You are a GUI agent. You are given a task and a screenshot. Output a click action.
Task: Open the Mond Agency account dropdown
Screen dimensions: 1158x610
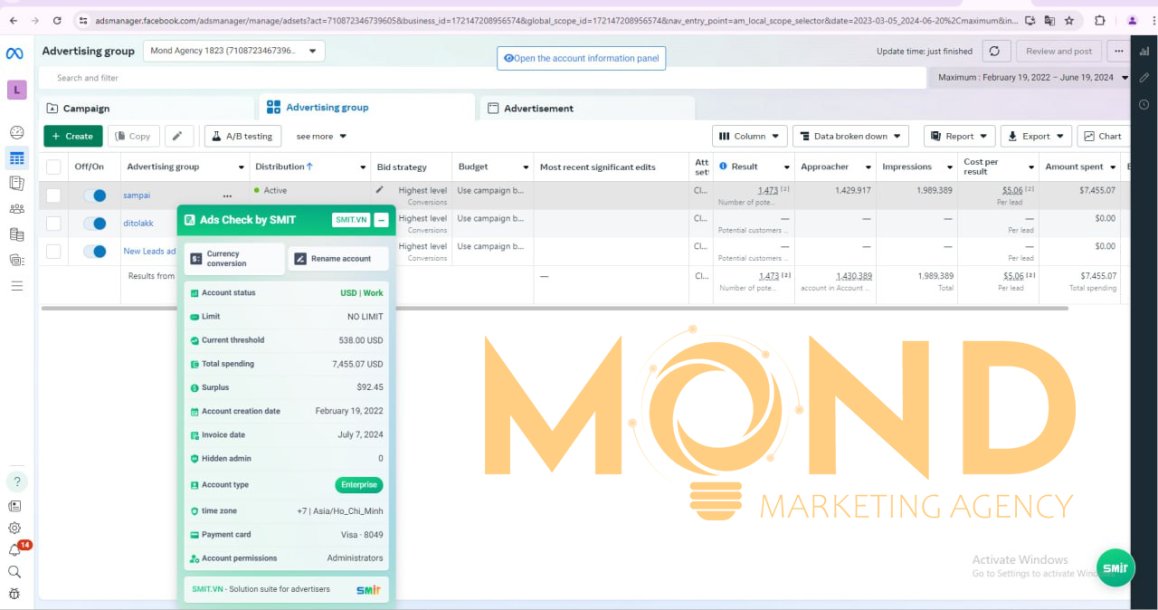pos(233,51)
